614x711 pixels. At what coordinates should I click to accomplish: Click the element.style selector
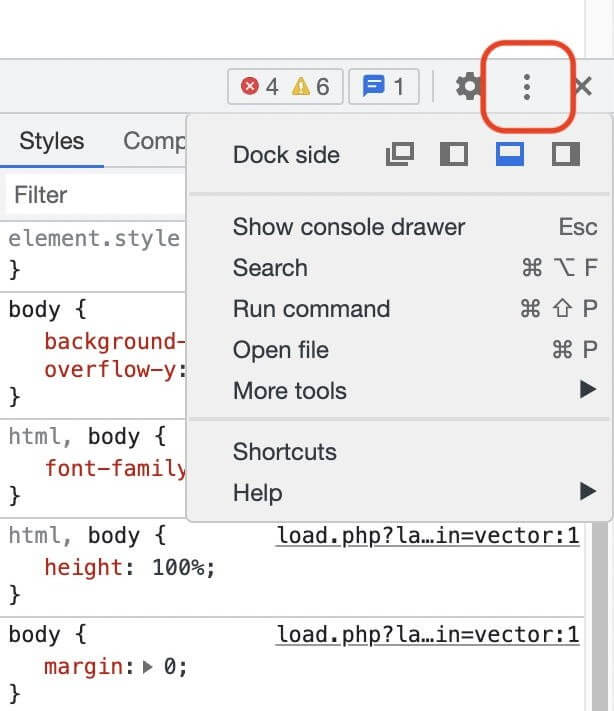tap(94, 239)
